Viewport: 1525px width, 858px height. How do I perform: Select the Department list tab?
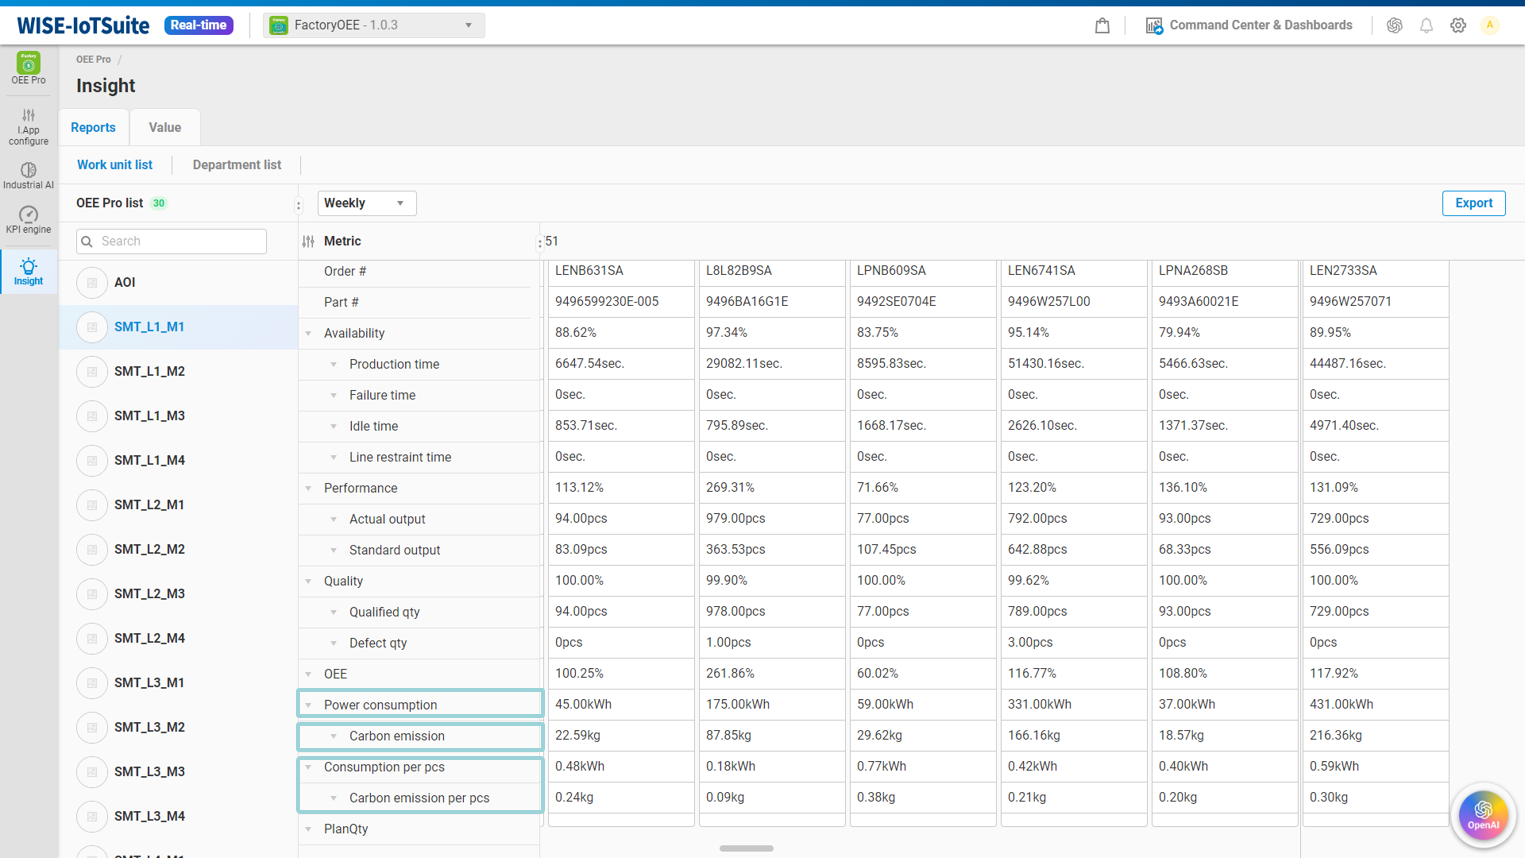click(x=237, y=165)
